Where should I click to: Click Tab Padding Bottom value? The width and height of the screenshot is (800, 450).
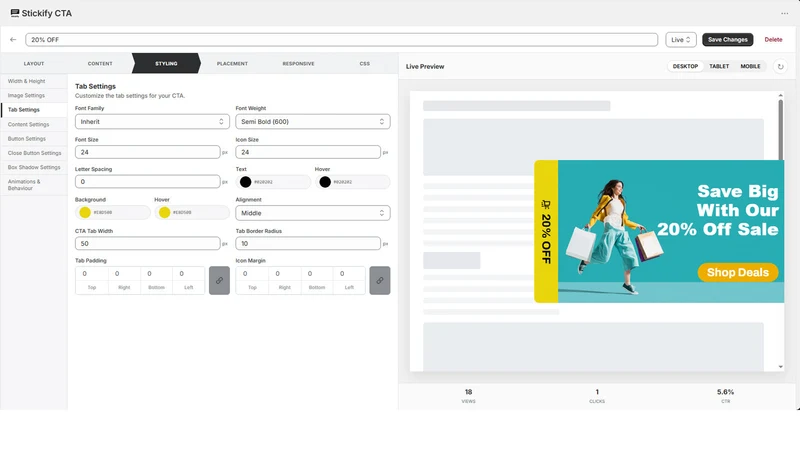[156, 274]
